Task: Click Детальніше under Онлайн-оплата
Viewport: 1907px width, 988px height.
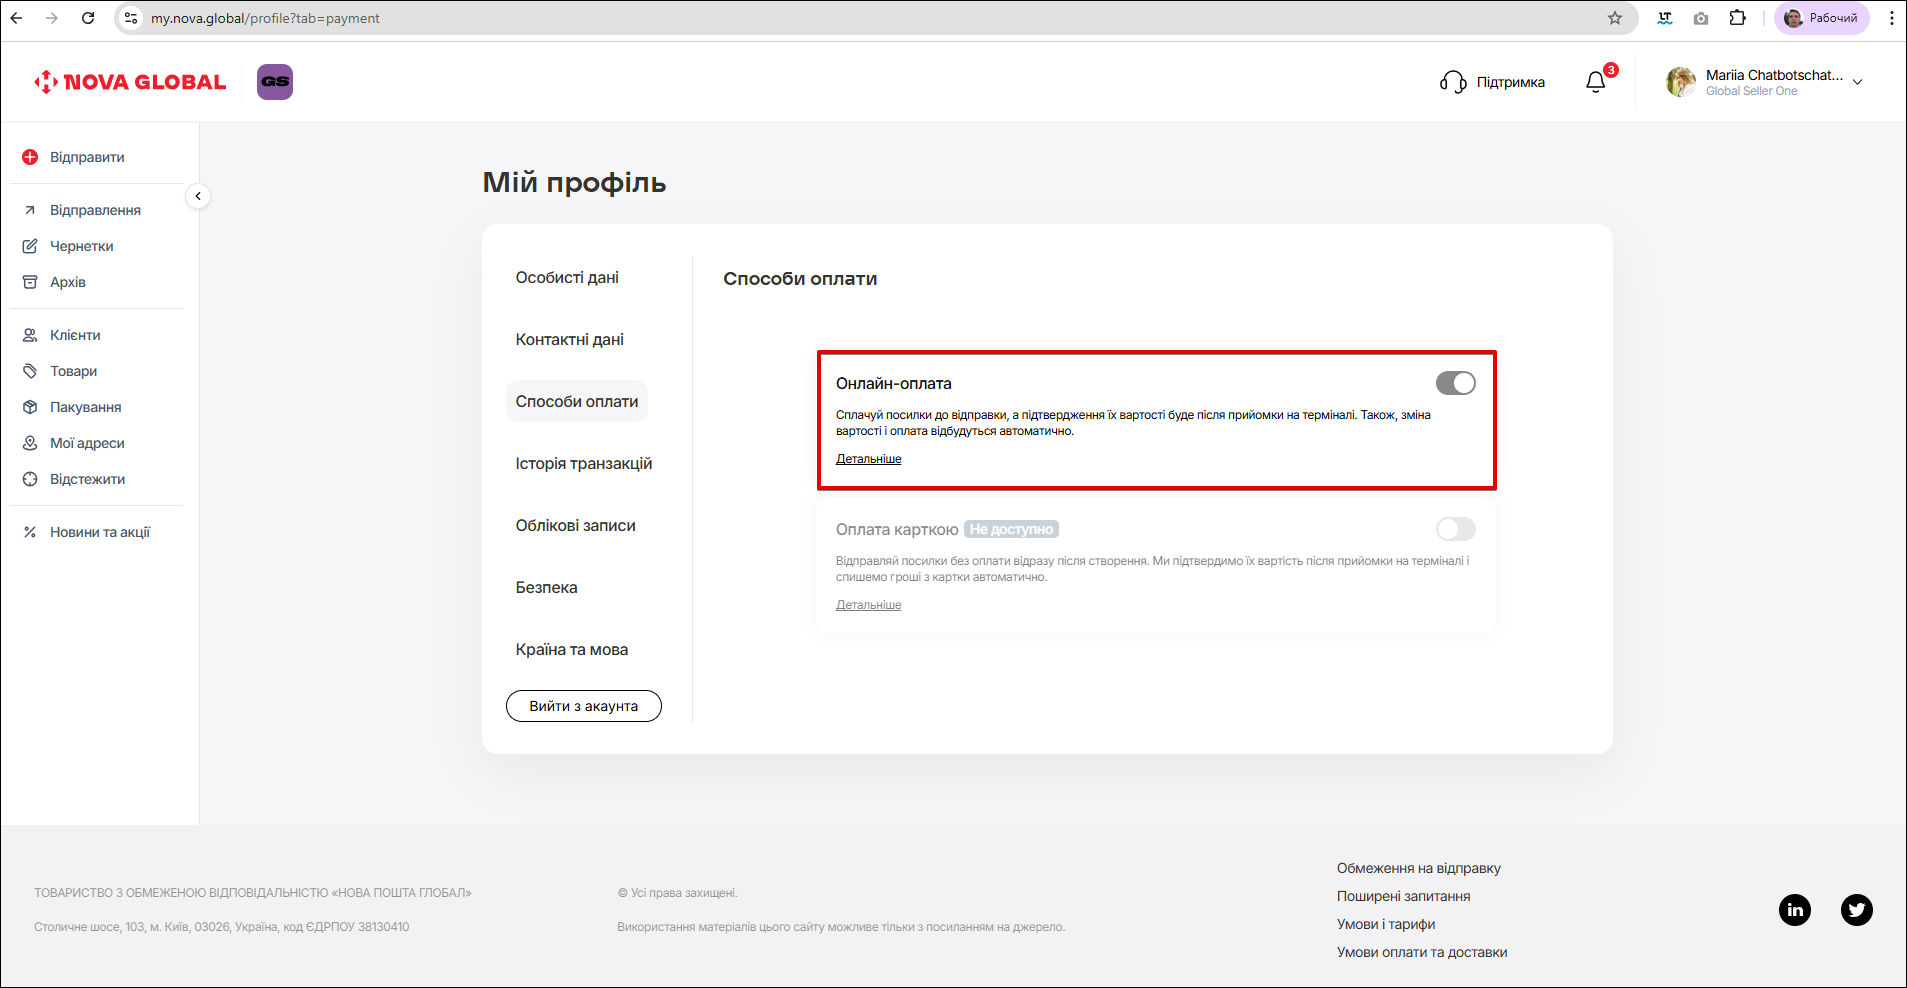Action: coord(868,459)
